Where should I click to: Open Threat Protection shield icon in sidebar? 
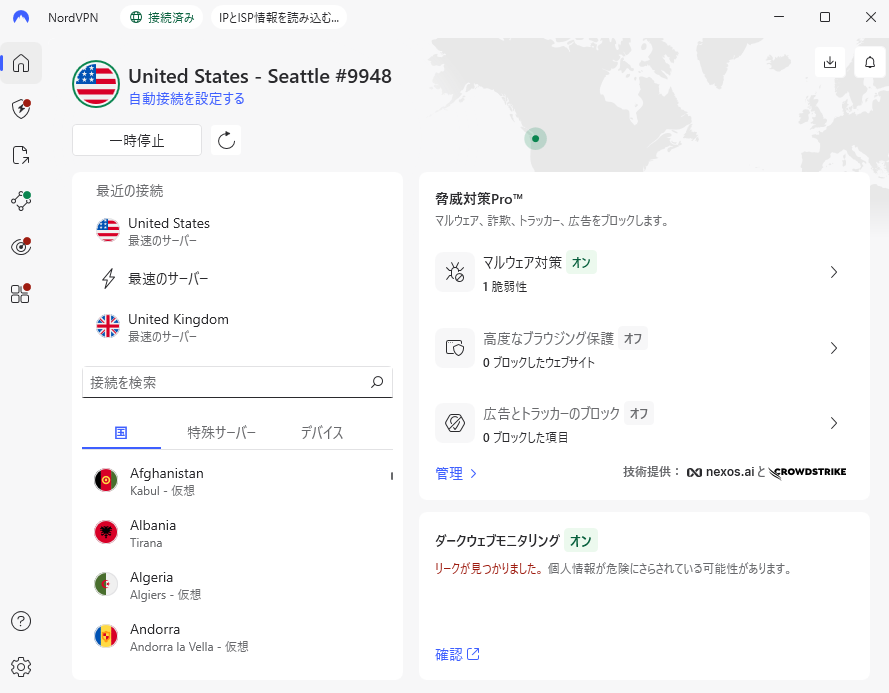21,109
